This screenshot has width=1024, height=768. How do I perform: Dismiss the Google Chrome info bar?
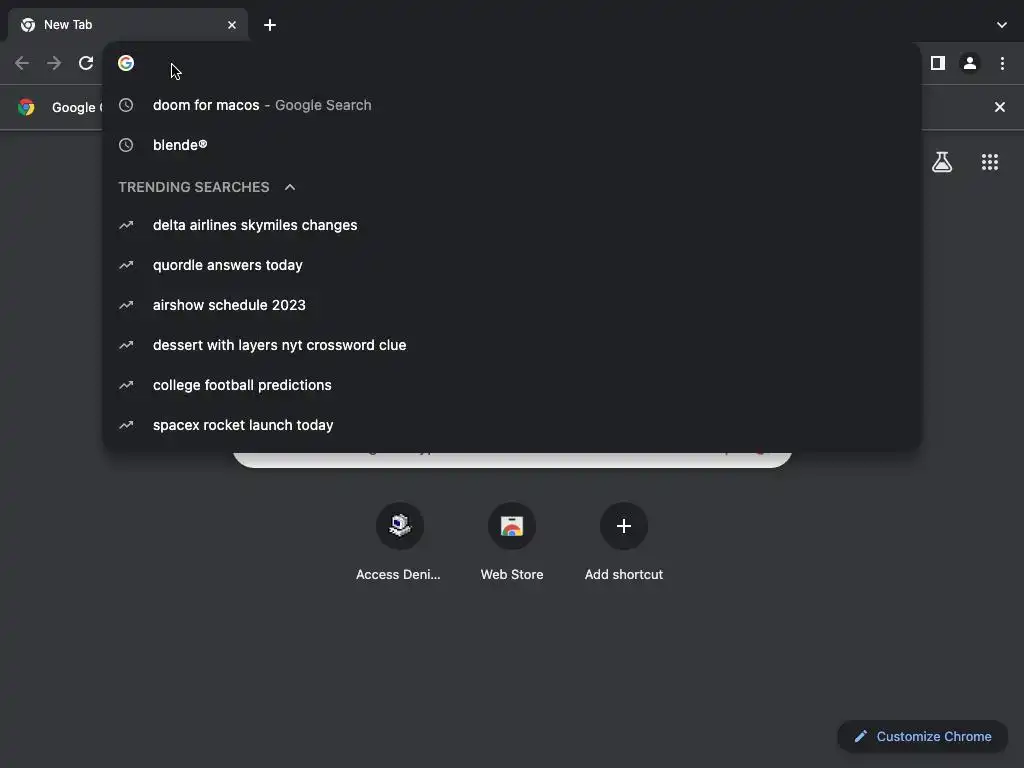(x=999, y=107)
